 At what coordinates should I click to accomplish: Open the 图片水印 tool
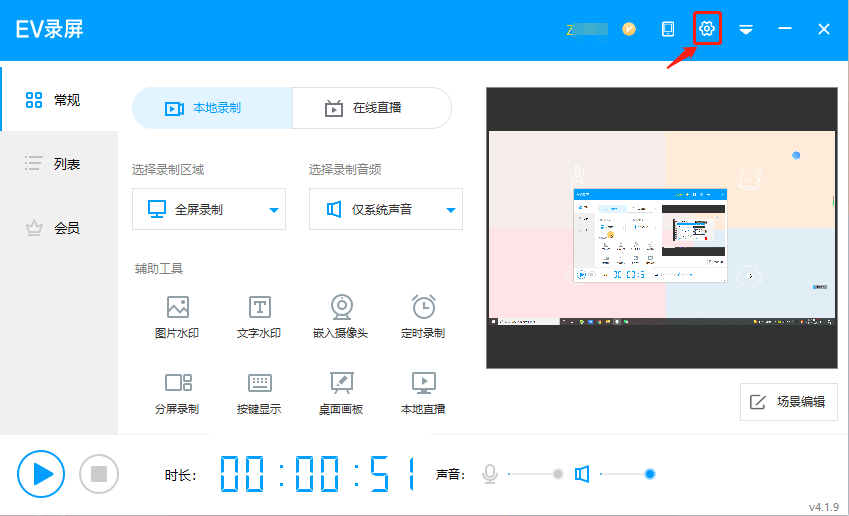pos(177,317)
